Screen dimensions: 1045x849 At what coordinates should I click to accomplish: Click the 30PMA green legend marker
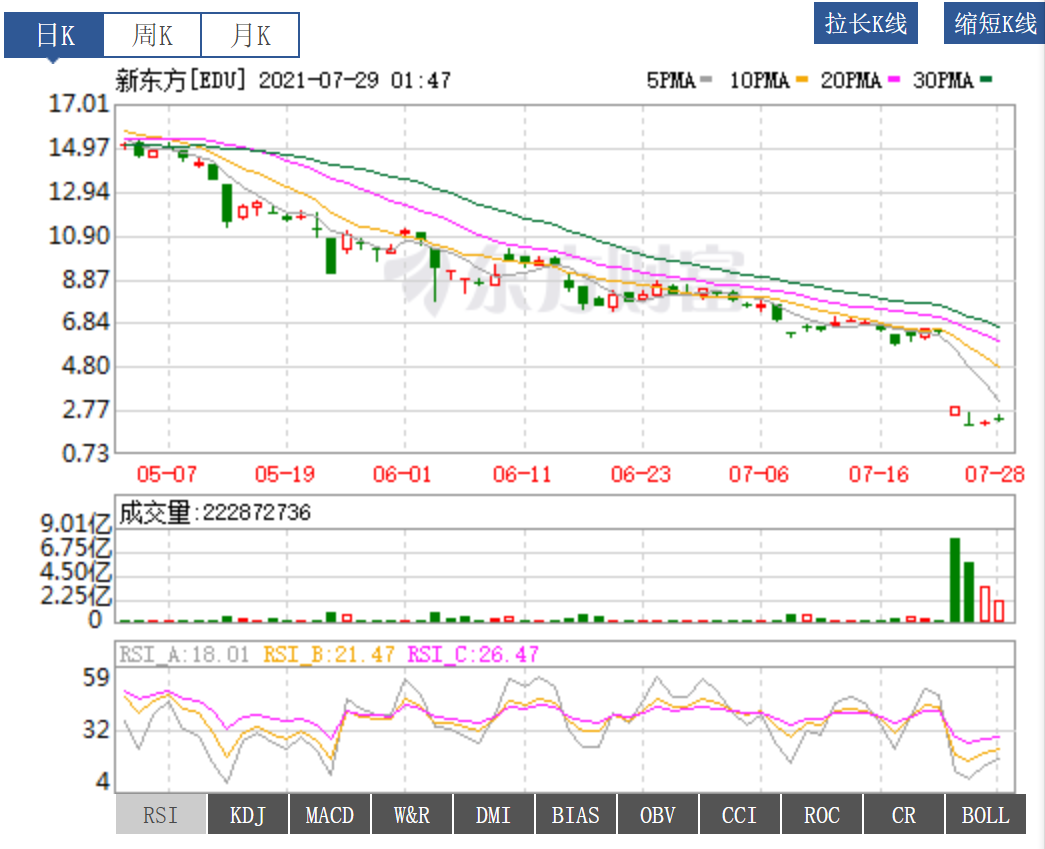point(985,80)
